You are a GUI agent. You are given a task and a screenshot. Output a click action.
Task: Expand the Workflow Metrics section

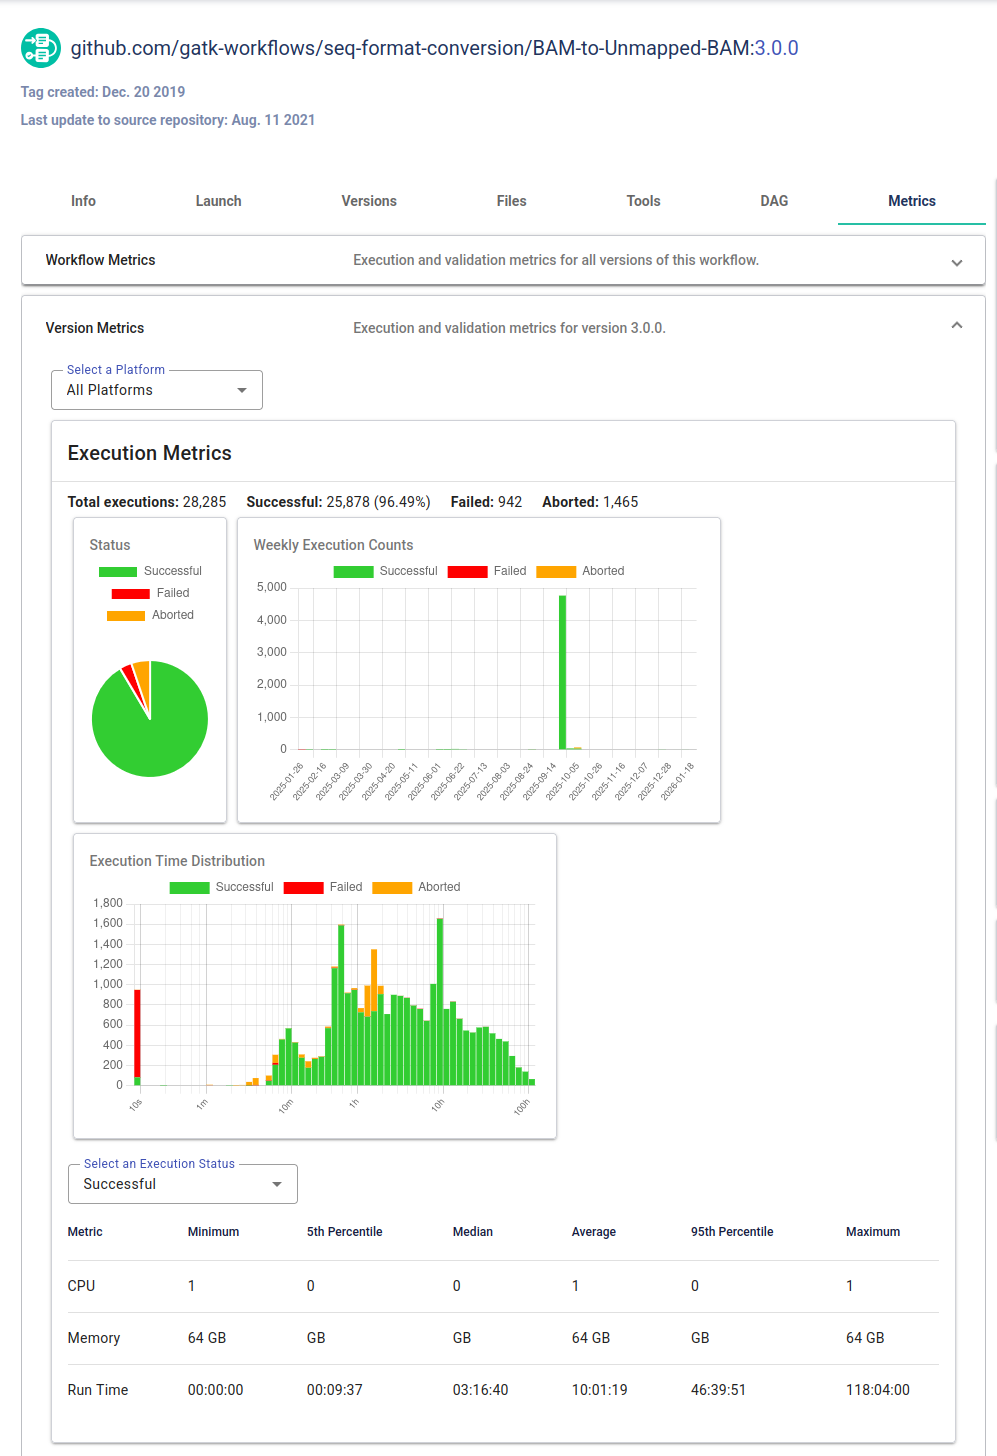coord(956,262)
